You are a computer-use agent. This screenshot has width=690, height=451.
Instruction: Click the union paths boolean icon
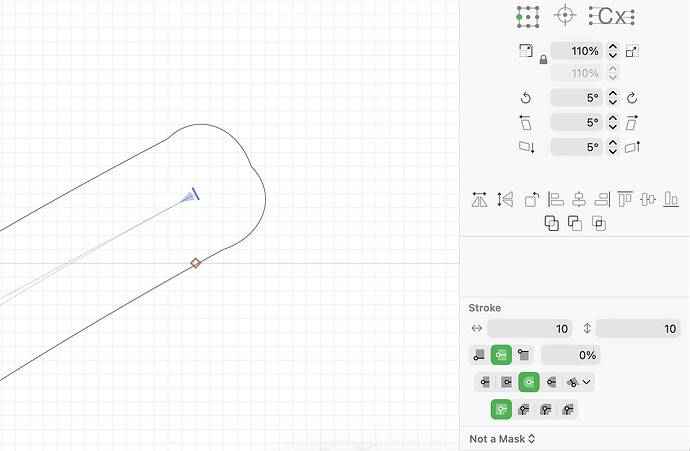point(551,223)
